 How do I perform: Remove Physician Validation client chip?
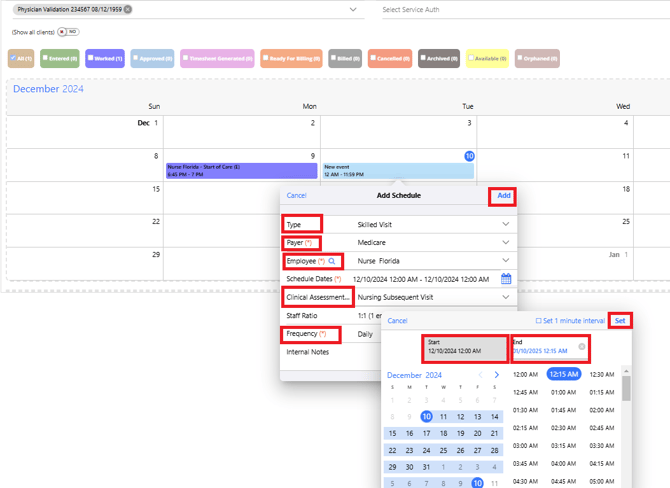coord(128,9)
